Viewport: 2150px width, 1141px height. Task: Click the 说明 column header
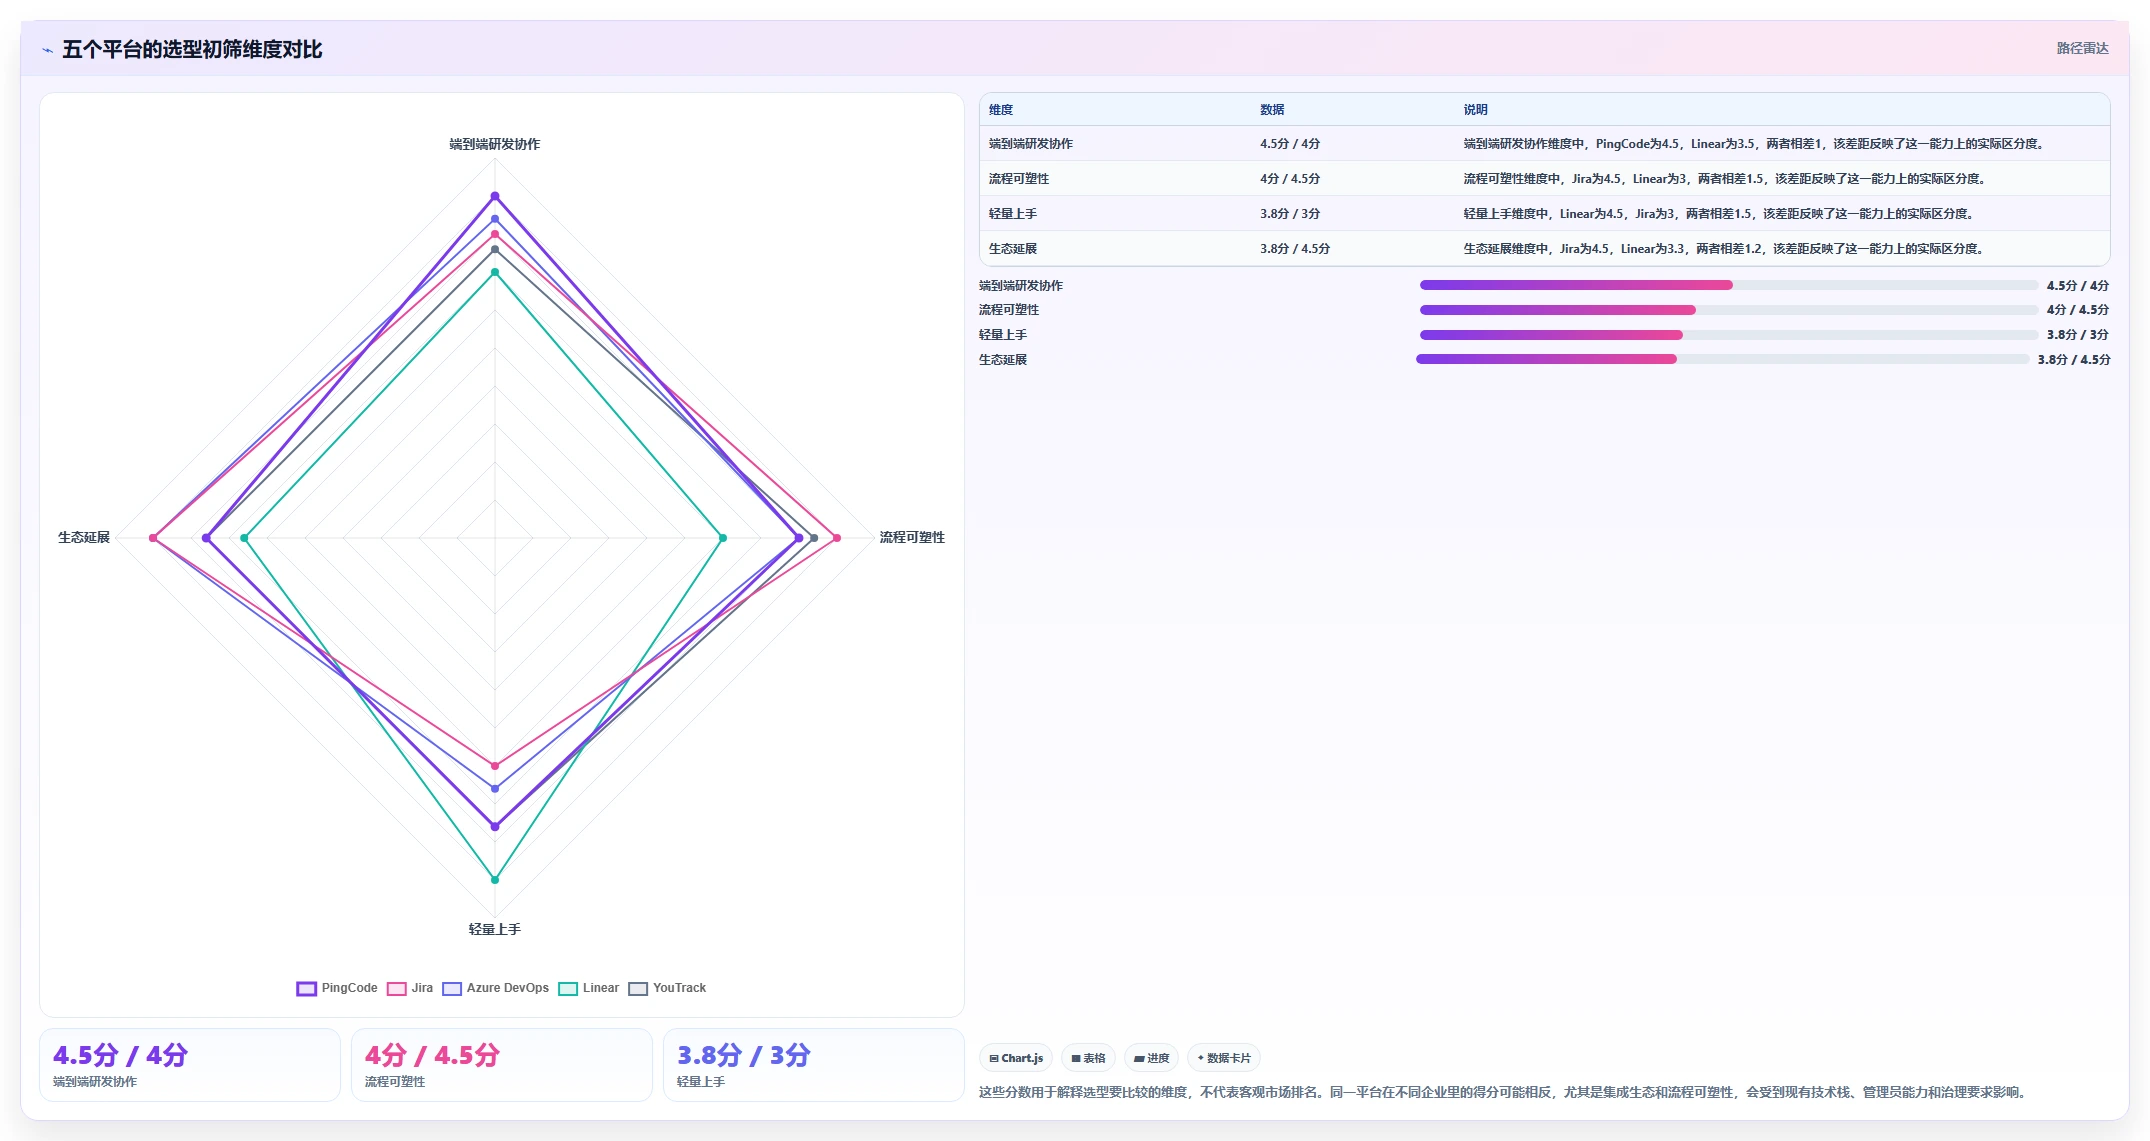point(1476,110)
